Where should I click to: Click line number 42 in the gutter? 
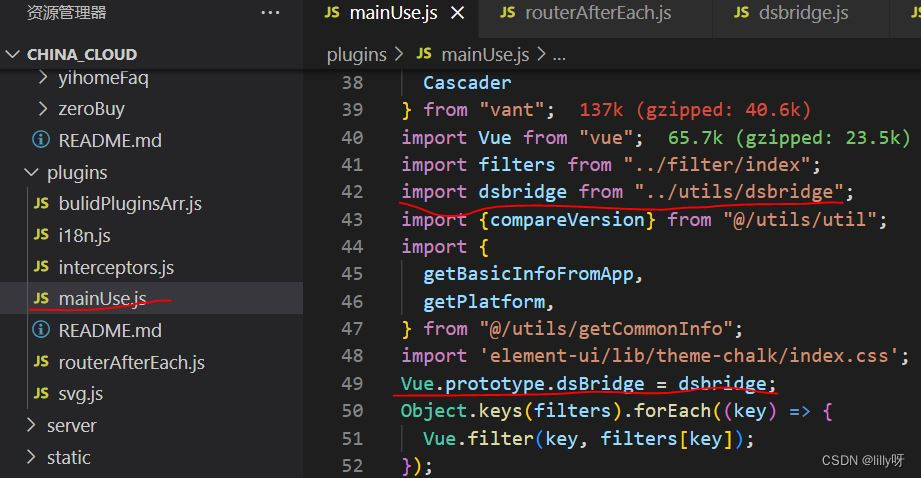coord(352,192)
